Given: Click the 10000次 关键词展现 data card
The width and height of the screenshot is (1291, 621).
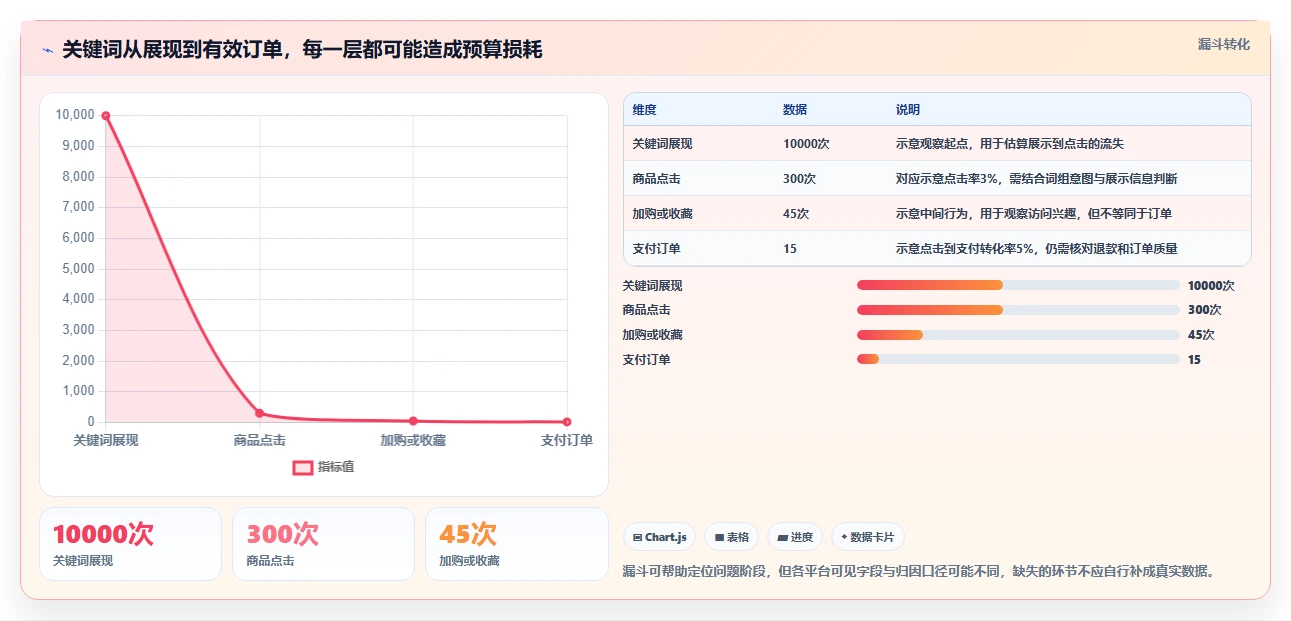Looking at the screenshot, I should pyautogui.click(x=130, y=544).
